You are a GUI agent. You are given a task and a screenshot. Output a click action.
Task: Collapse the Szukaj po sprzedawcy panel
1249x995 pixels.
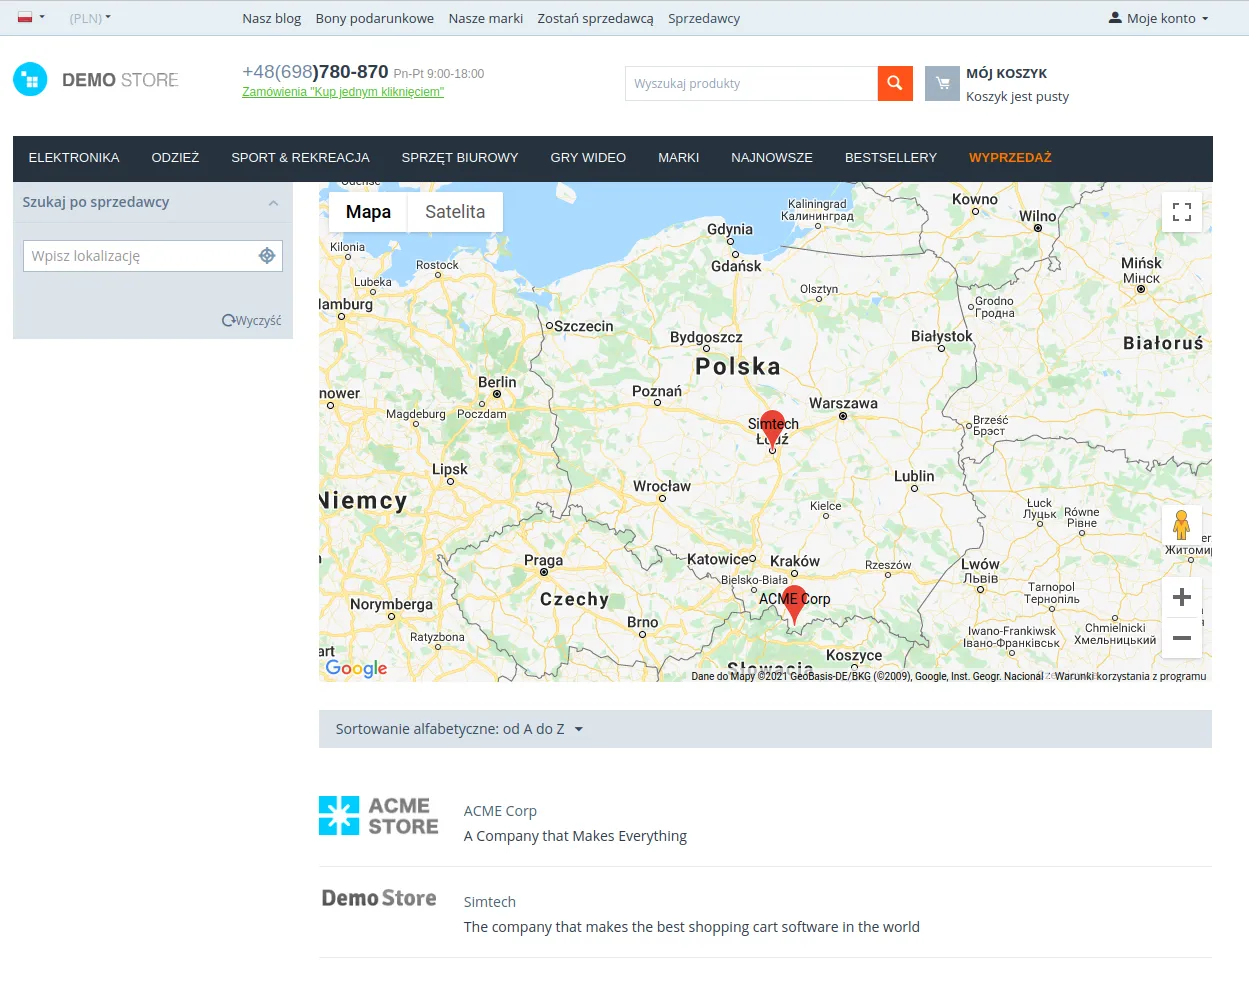[x=273, y=203]
